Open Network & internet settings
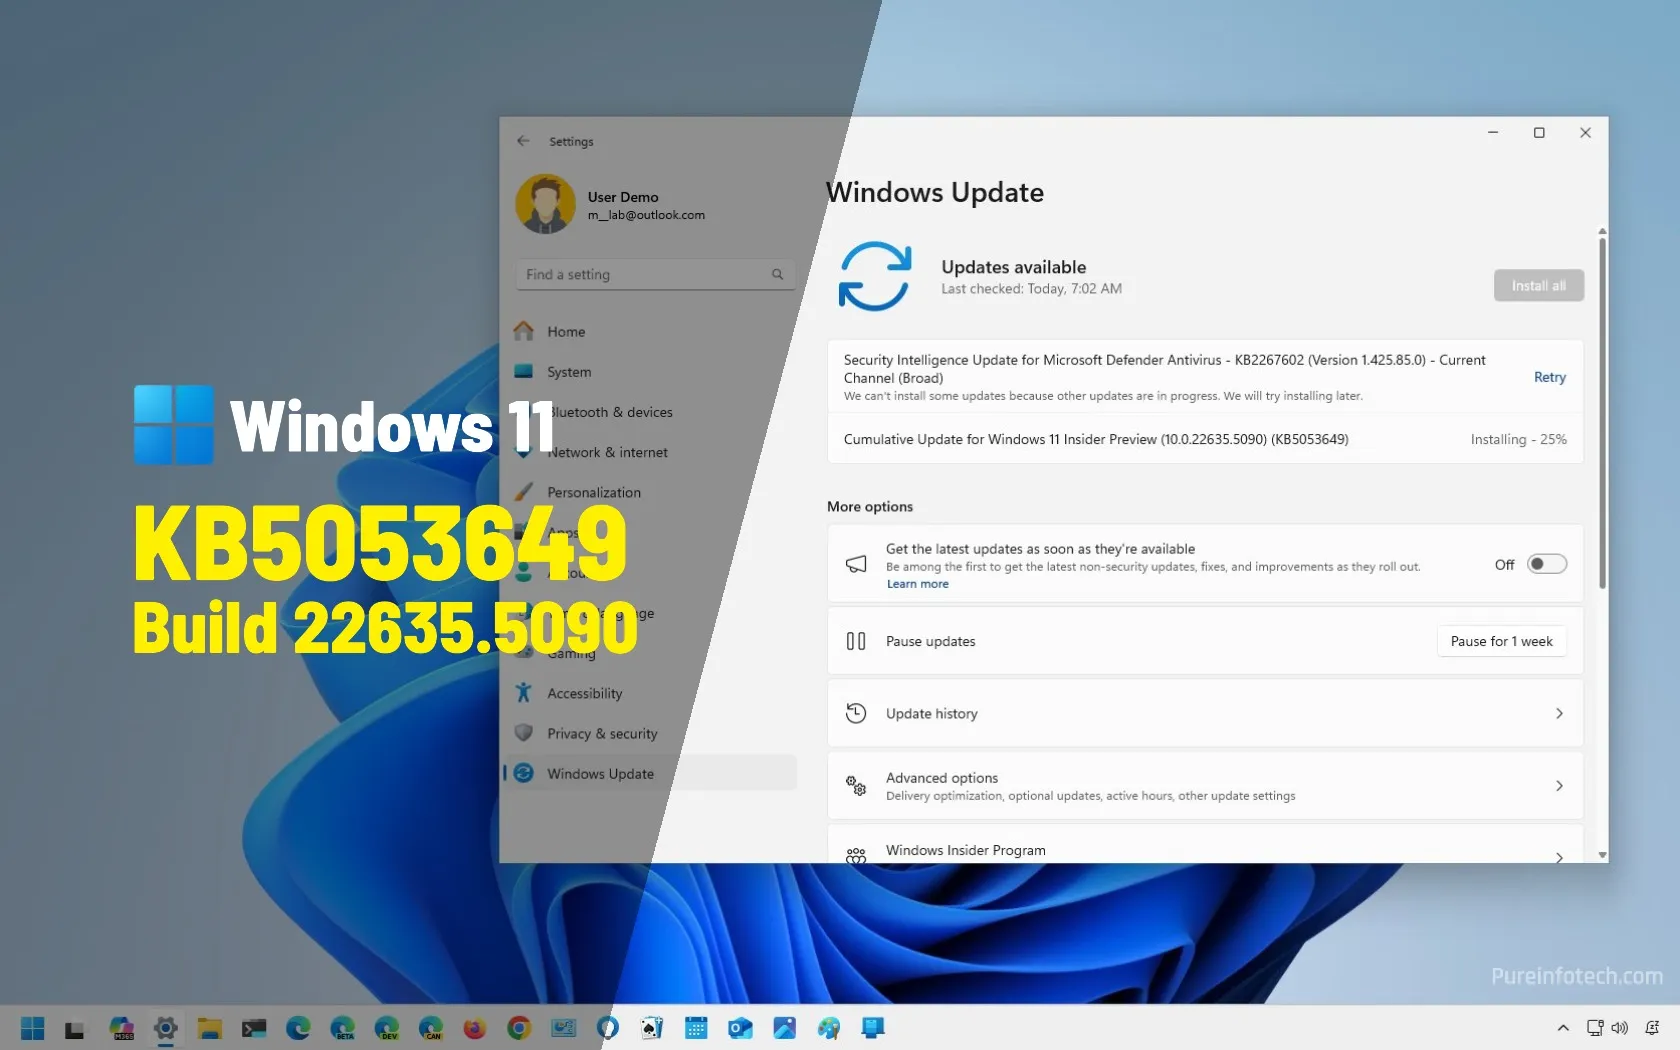Screen dimensions: 1680x1050 (x=608, y=452)
